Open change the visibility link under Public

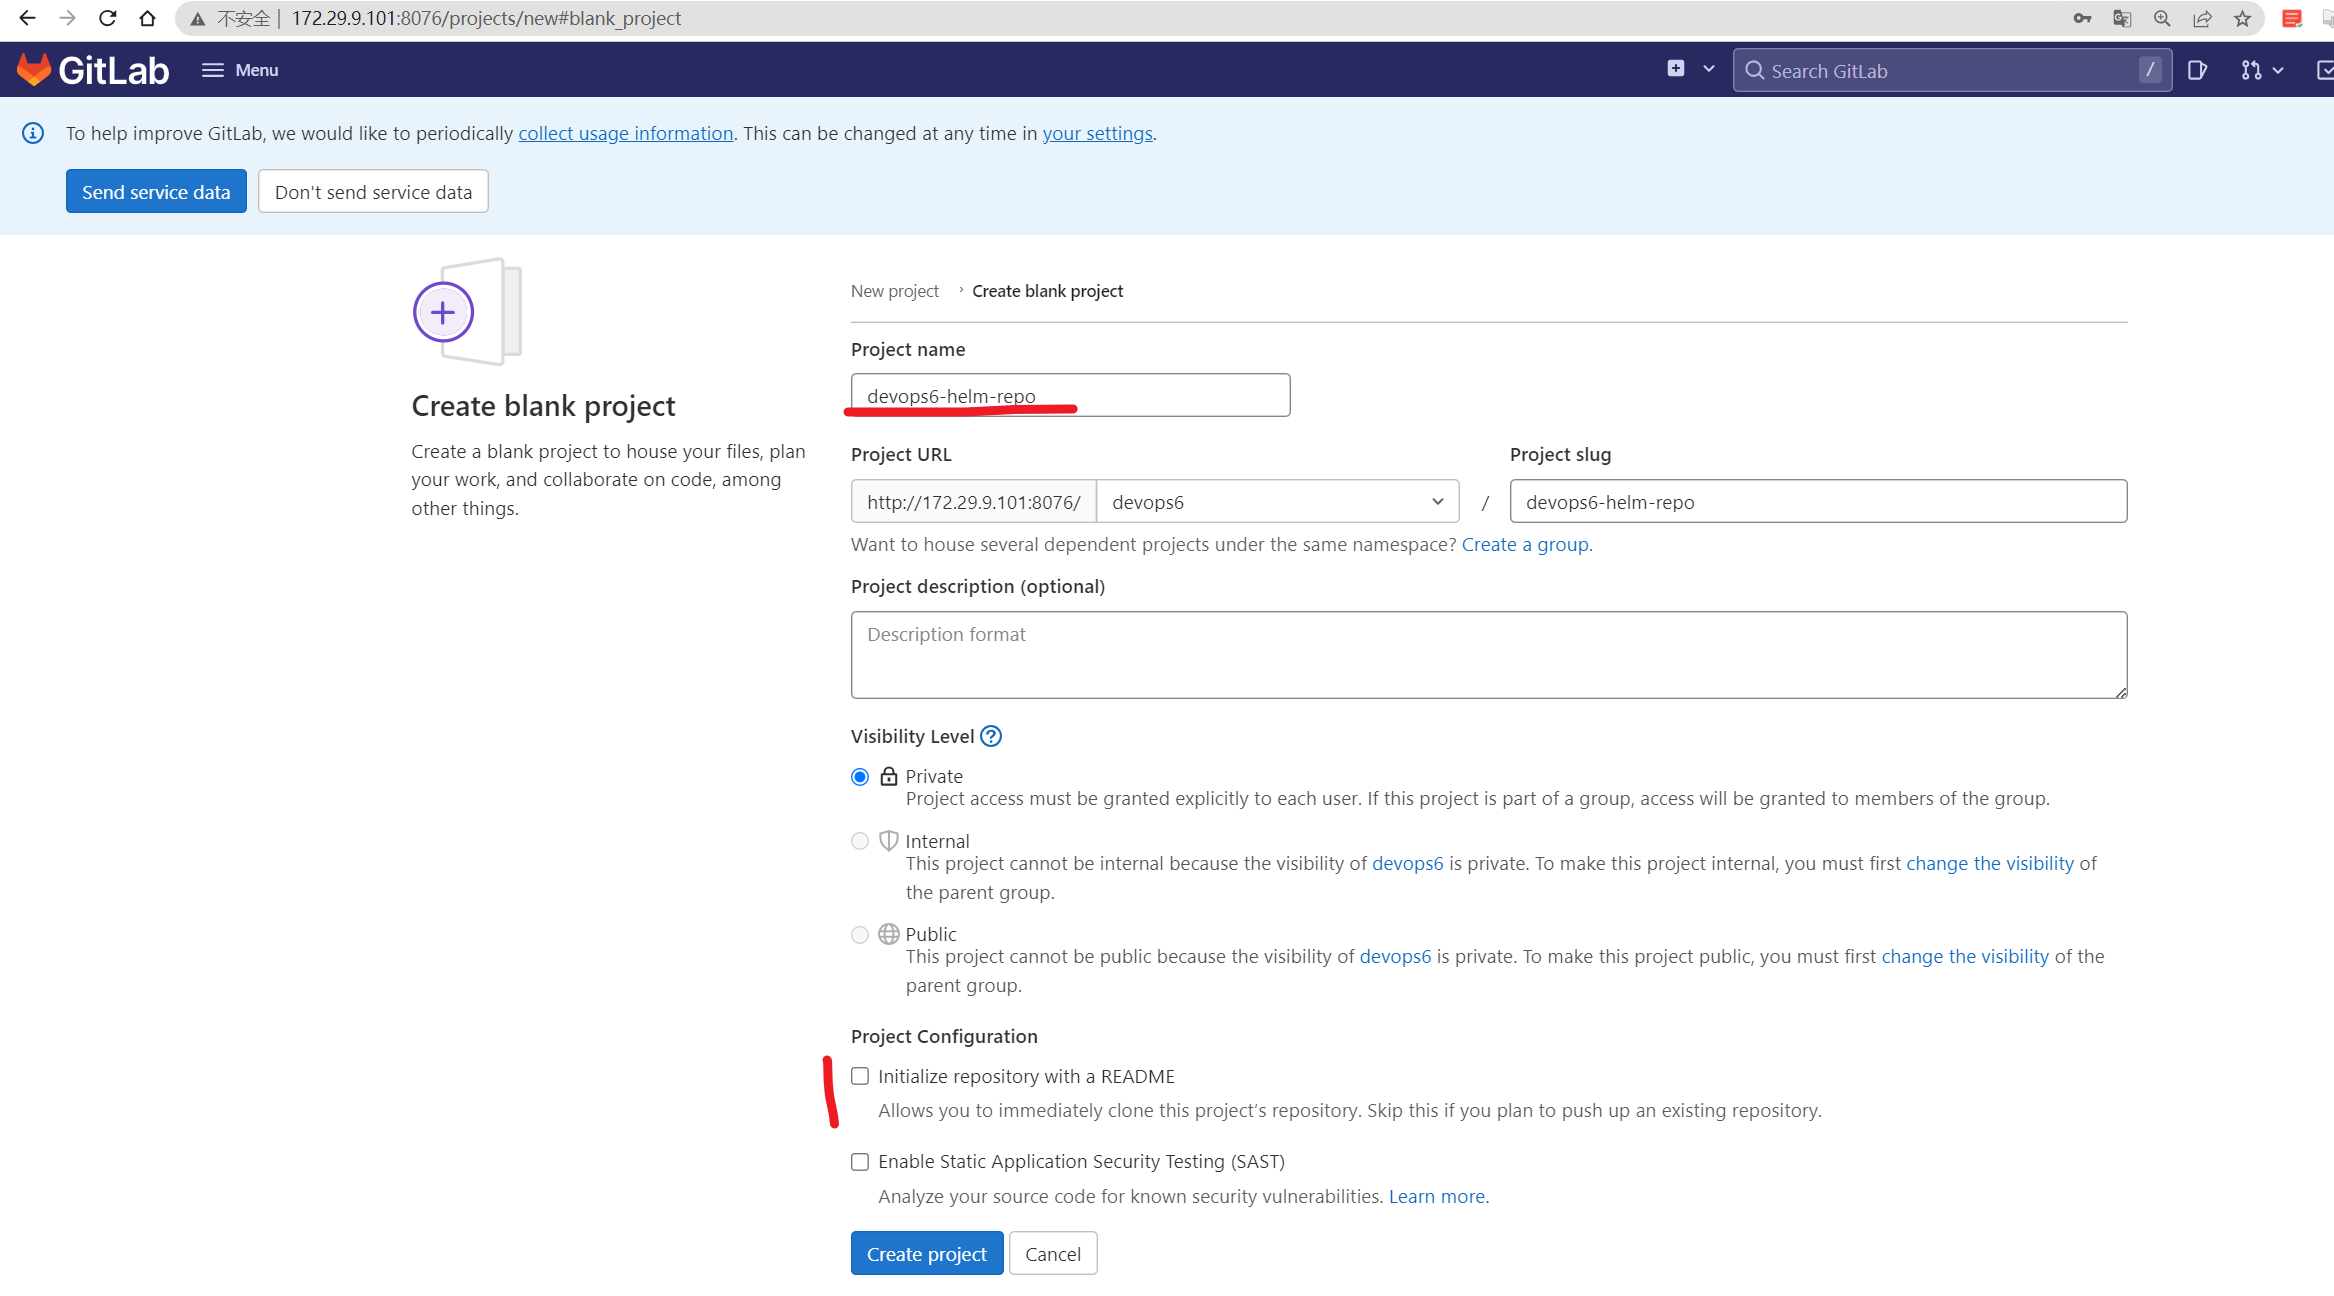(x=1965, y=956)
